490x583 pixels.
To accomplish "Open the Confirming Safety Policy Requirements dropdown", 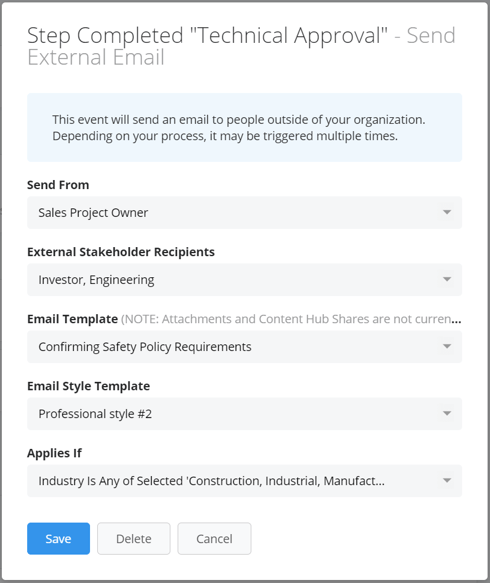I will (244, 347).
